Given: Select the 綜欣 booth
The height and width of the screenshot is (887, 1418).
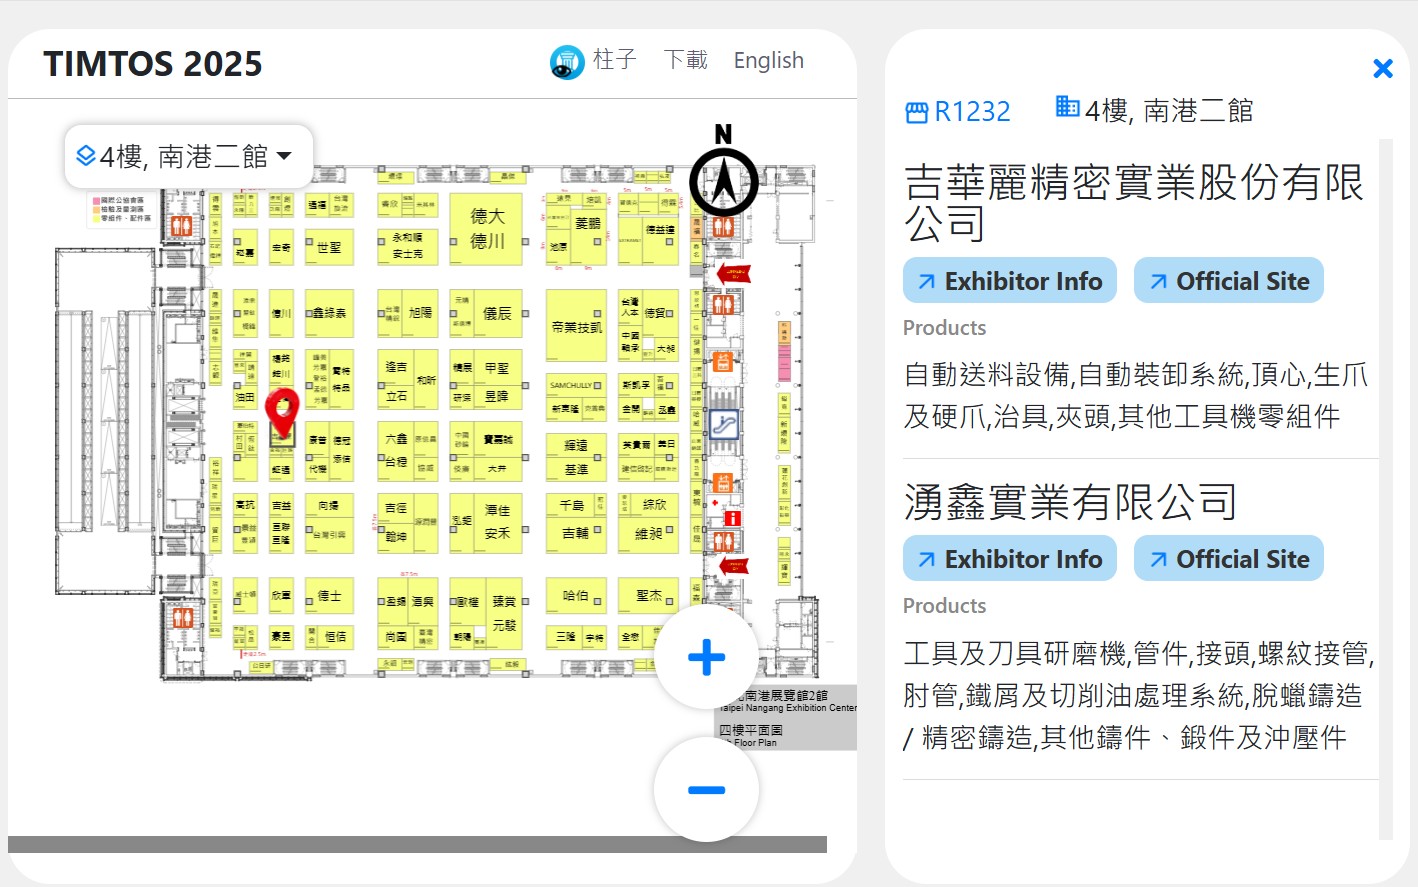Looking at the screenshot, I should pos(654,505).
